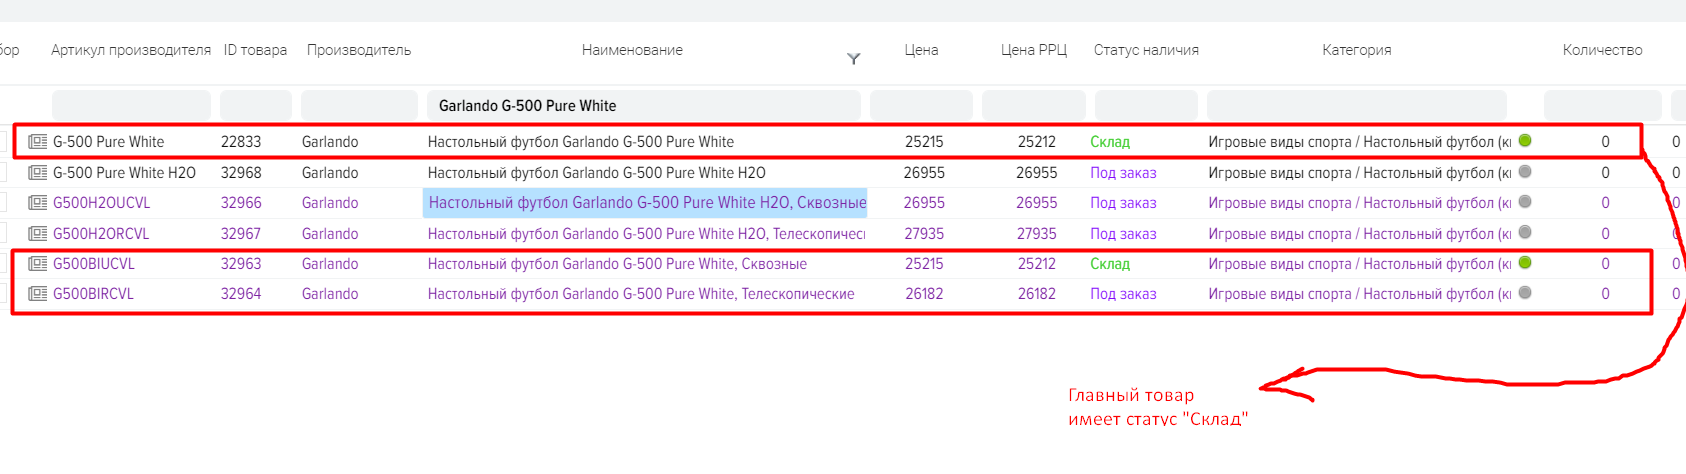The image size is (1686, 474).
Task: Open product card icon beside G500BIRCVL
Action: tap(38, 294)
